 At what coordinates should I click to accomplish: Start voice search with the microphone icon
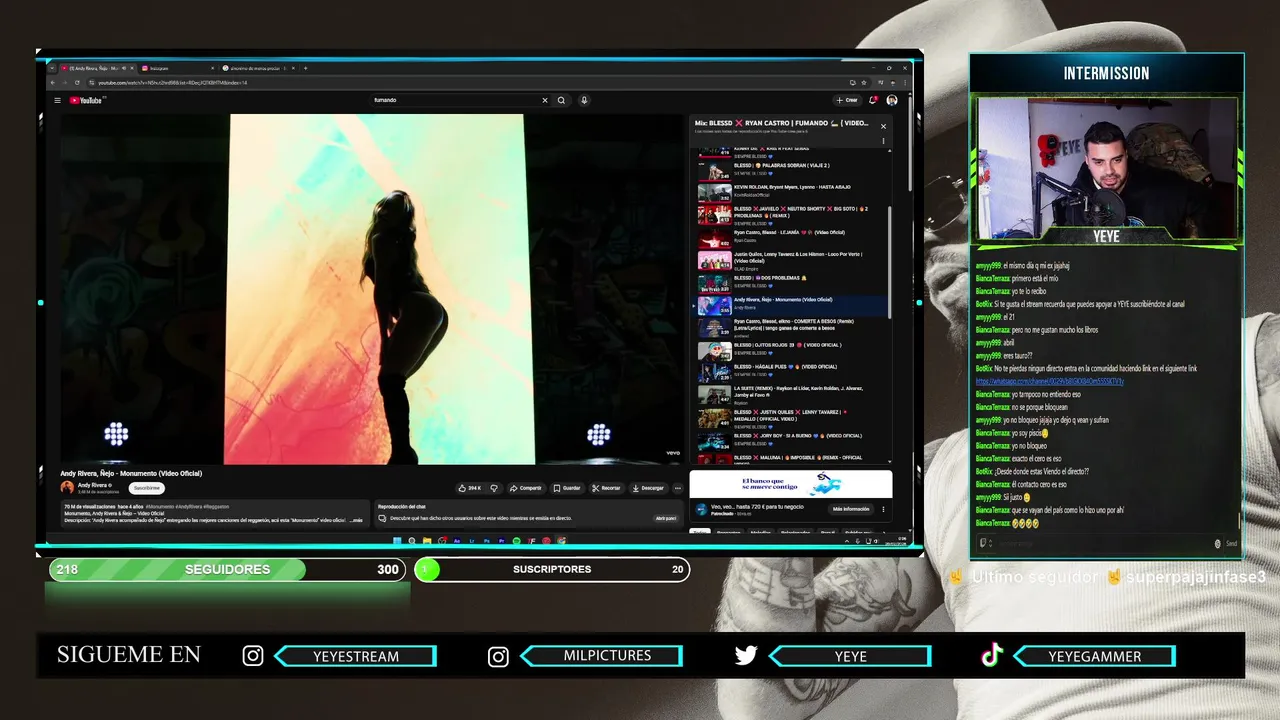584,100
